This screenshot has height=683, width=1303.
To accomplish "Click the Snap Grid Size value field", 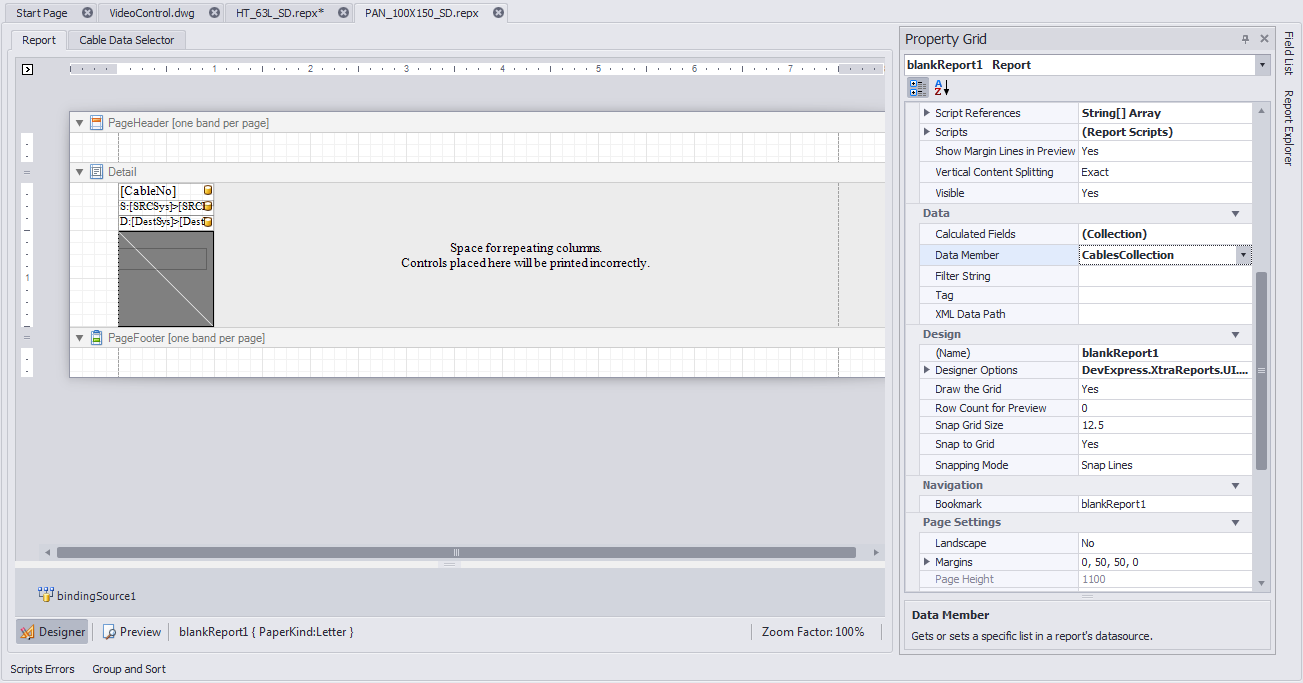I will click(x=1164, y=425).
